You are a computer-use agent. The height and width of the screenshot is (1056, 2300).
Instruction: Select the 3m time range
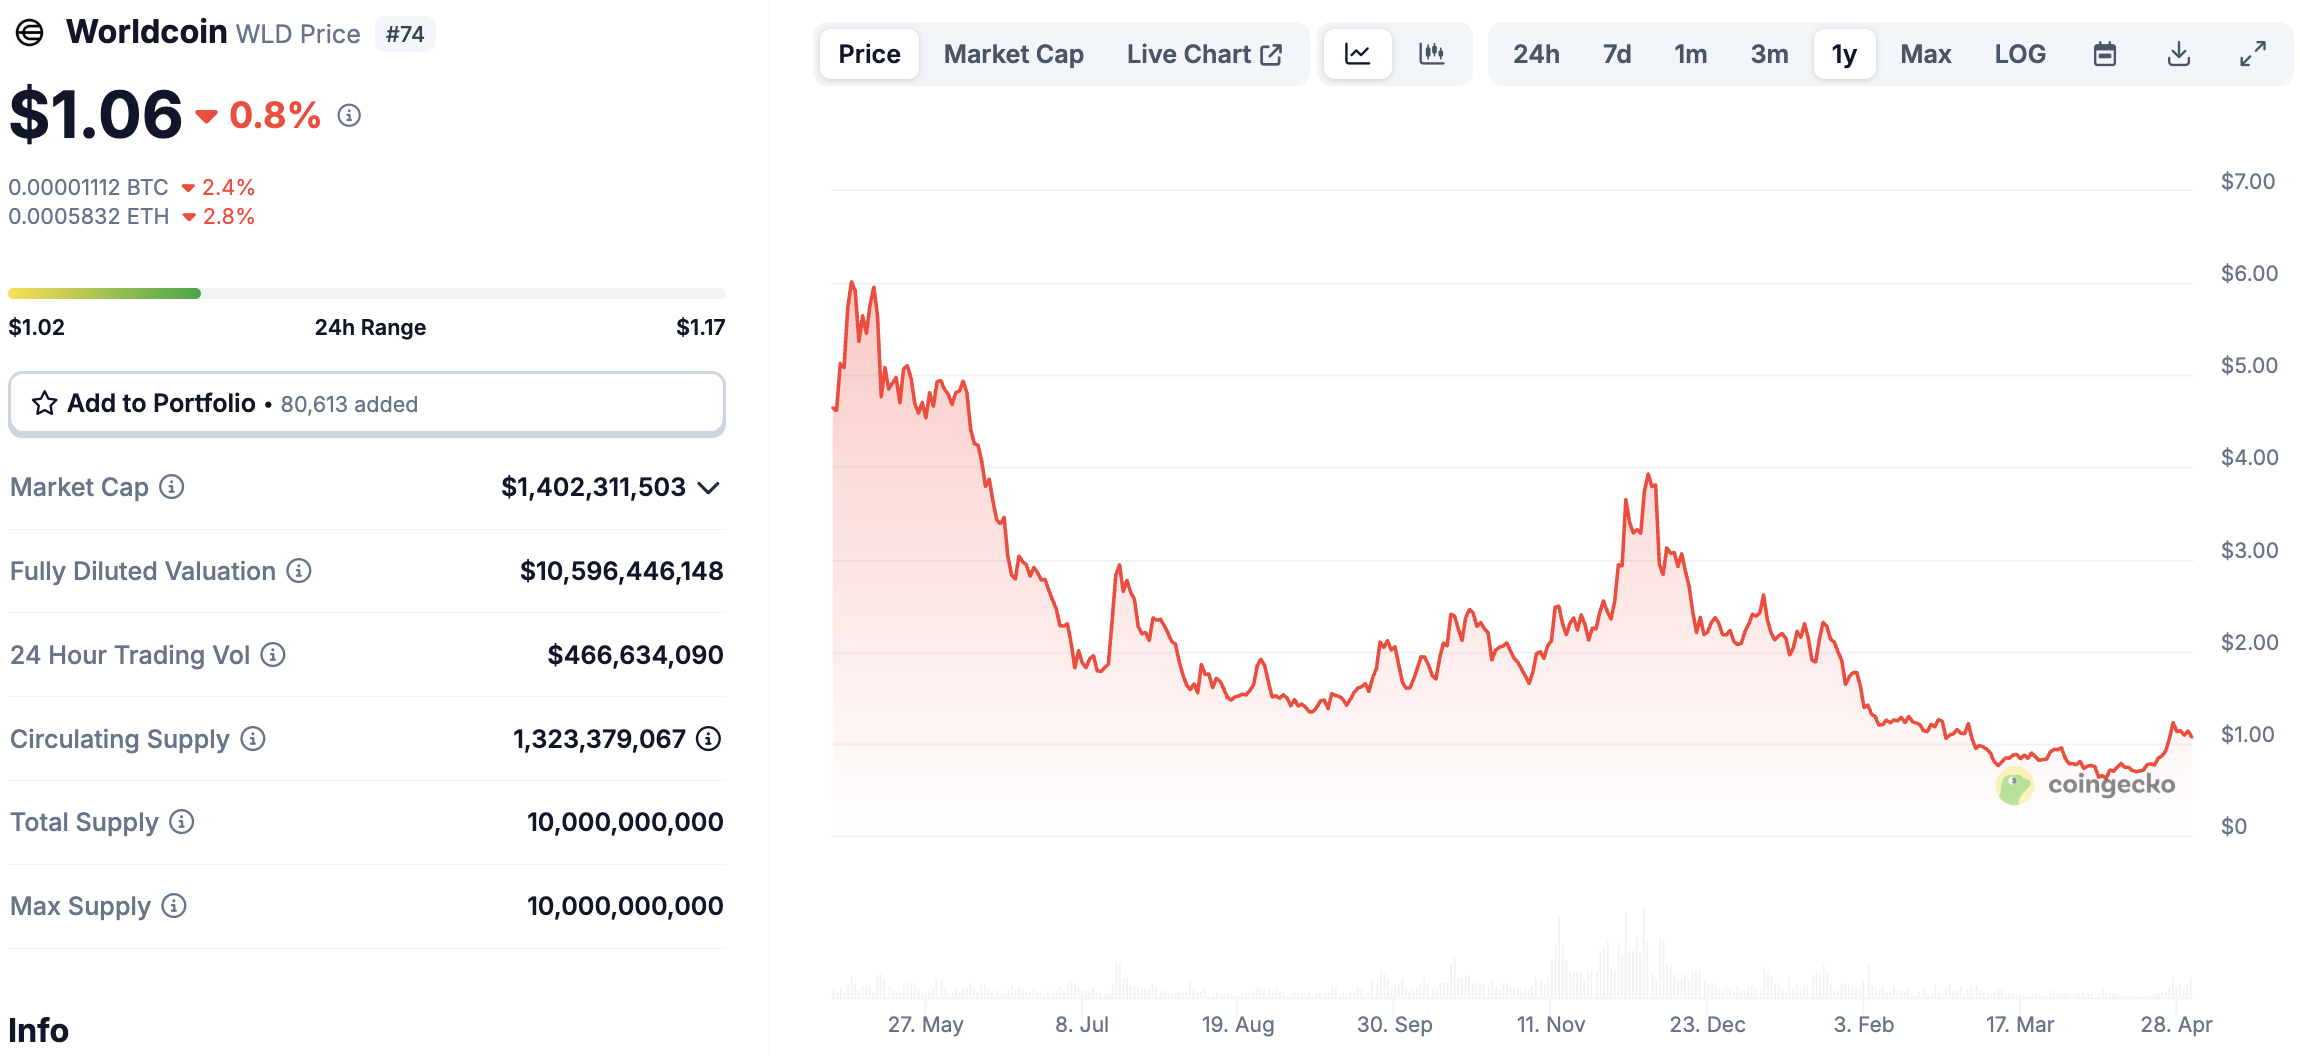click(x=1768, y=54)
